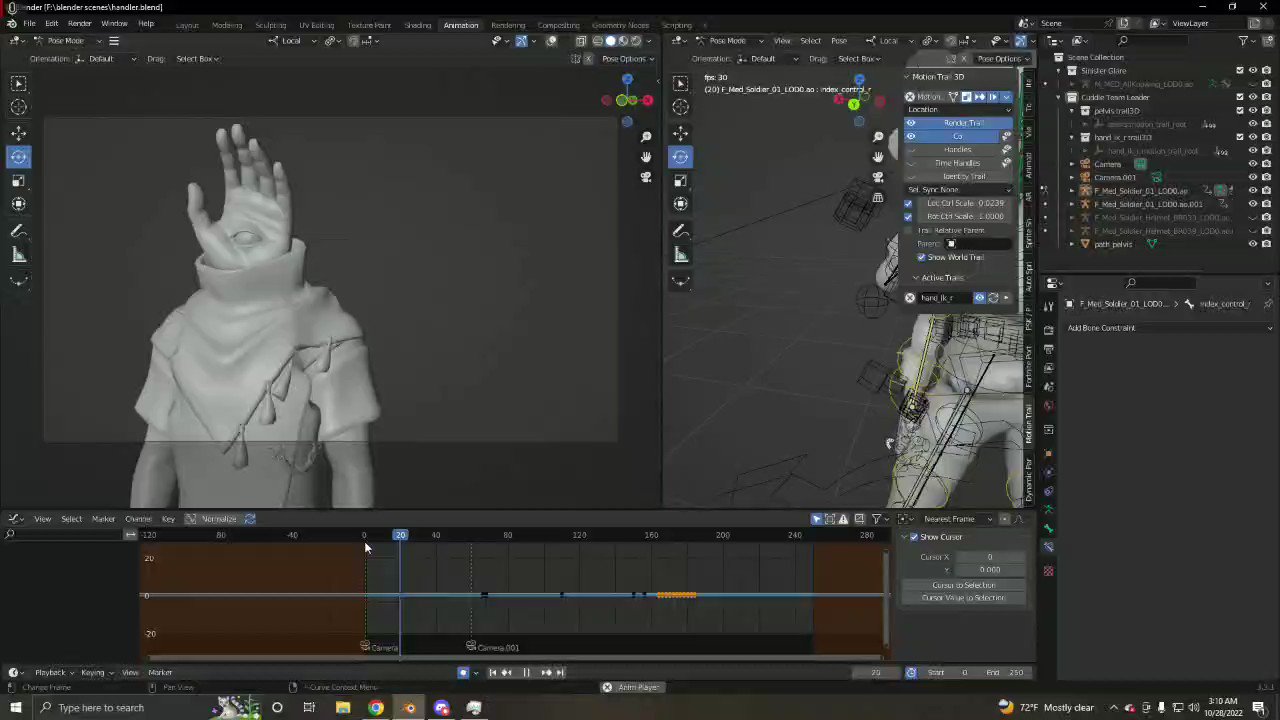The height and width of the screenshot is (720, 1280).
Task: Select the Move tool in the viewport toolbar
Action: coord(18,131)
